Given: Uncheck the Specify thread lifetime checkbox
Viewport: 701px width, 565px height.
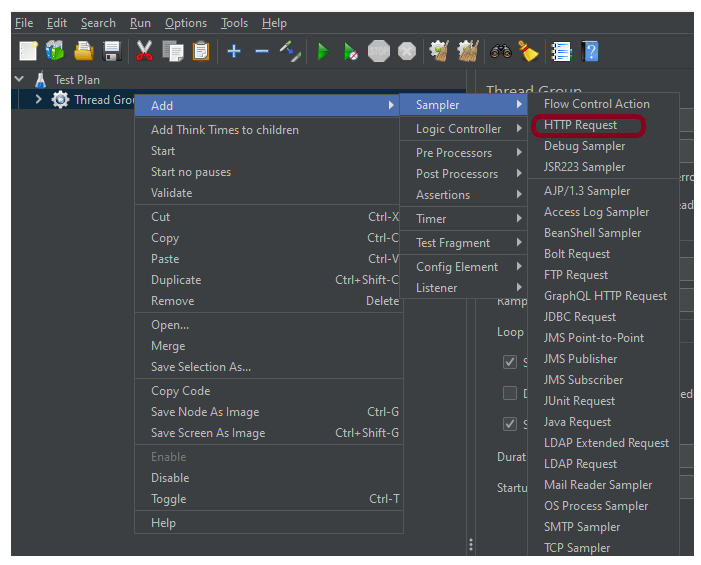Looking at the screenshot, I should point(510,424).
